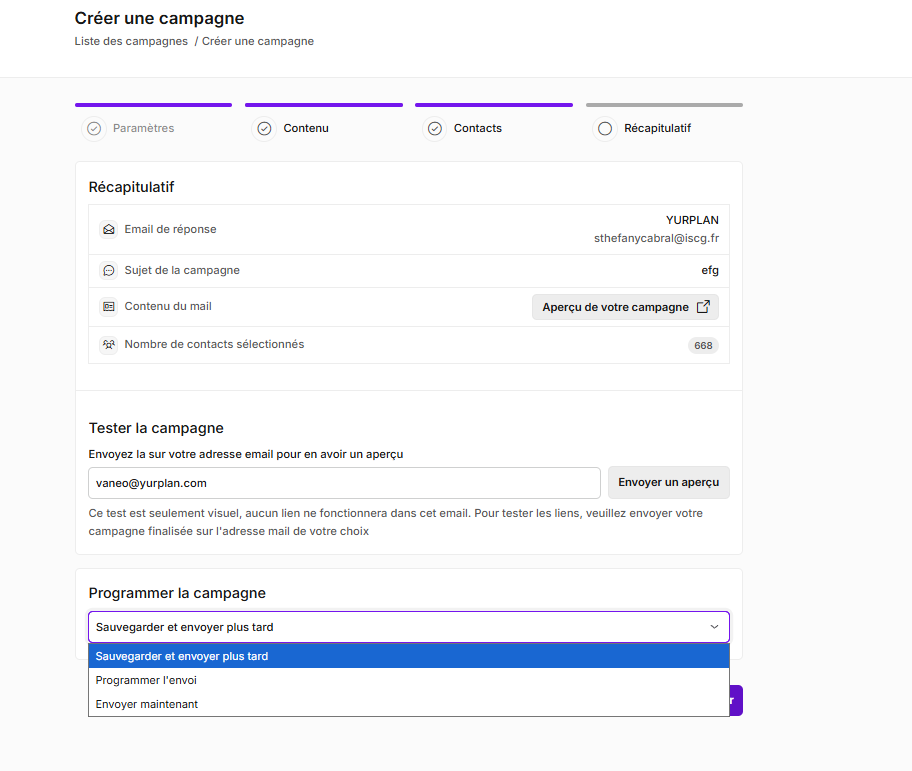Open Aperçu de votre campagne

point(625,307)
